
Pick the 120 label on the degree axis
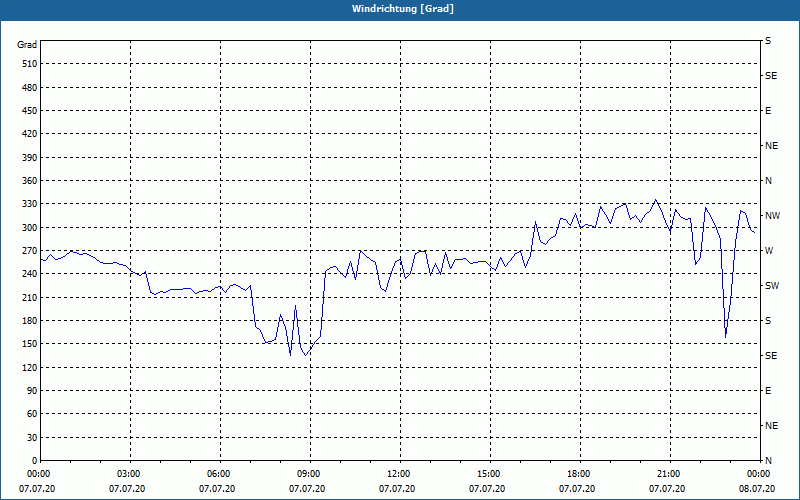pos(30,367)
